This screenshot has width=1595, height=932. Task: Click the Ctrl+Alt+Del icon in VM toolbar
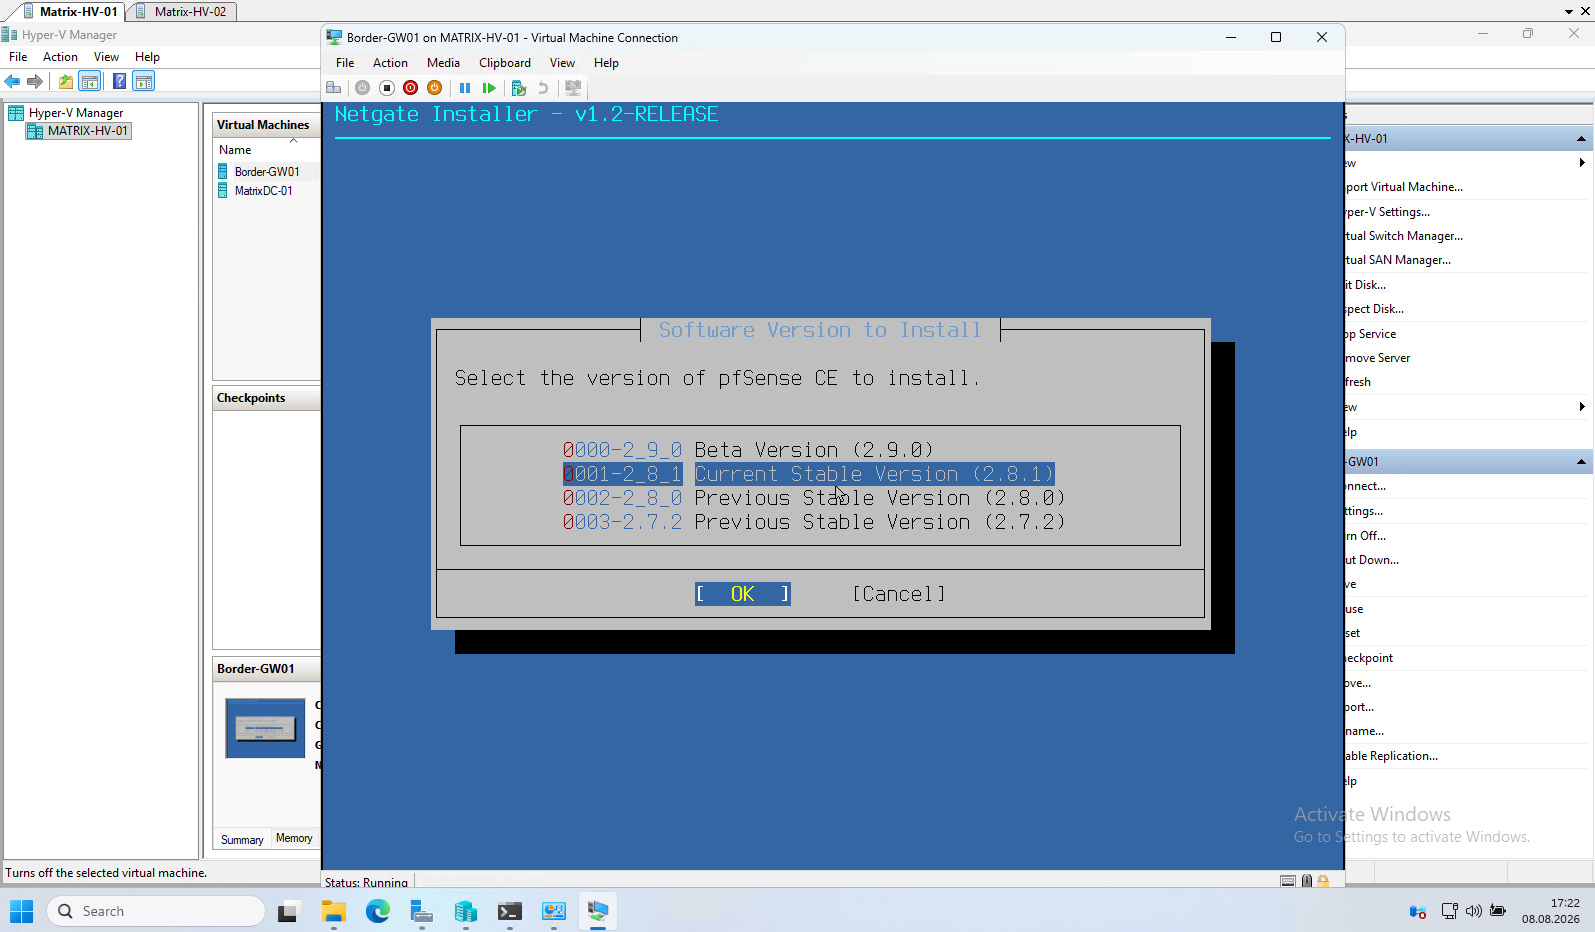(334, 88)
